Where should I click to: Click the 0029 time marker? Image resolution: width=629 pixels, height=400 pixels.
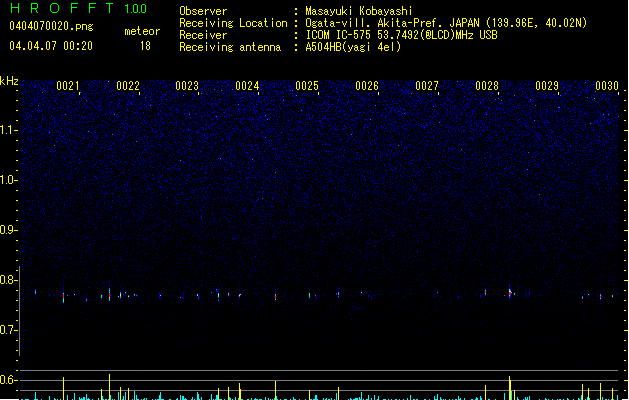tap(547, 86)
